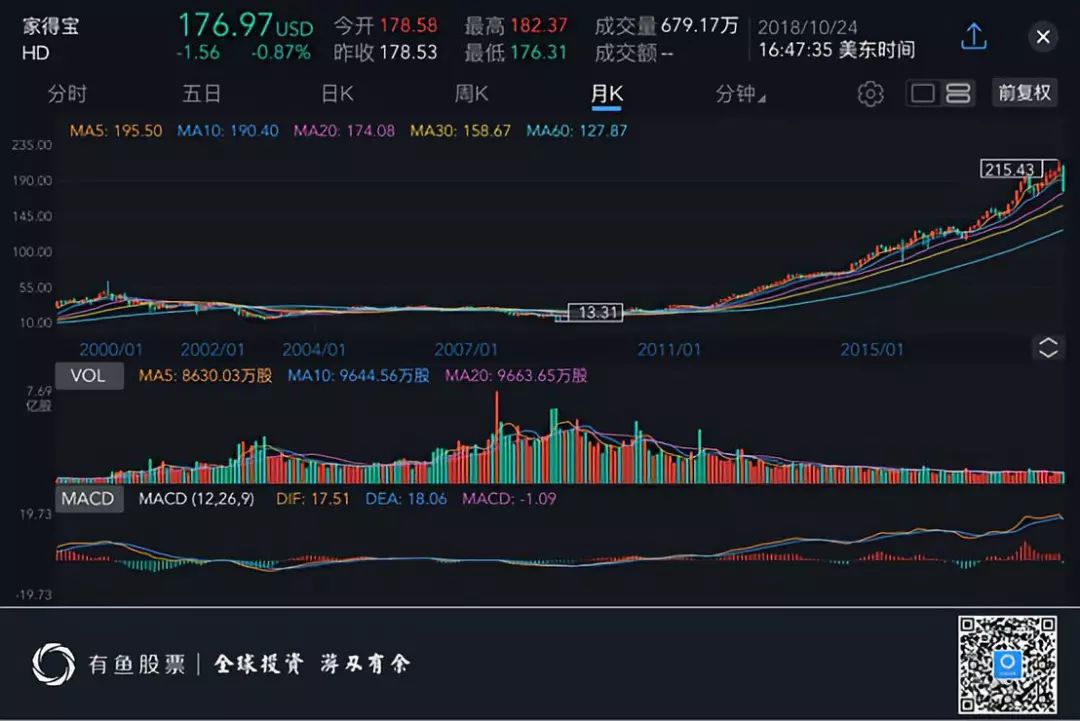Open the 分钟 minute interval dropdown
This screenshot has height=721, width=1080.
point(740,94)
